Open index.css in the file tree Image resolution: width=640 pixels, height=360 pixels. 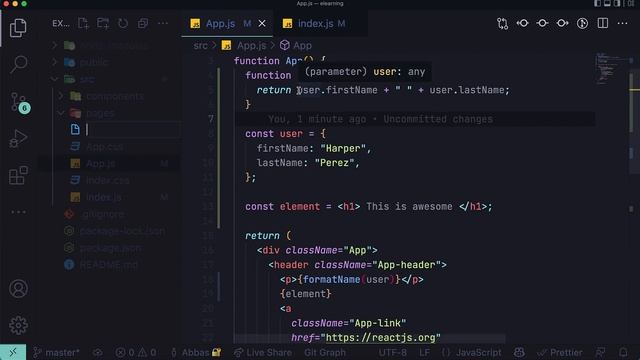pyautogui.click(x=108, y=180)
